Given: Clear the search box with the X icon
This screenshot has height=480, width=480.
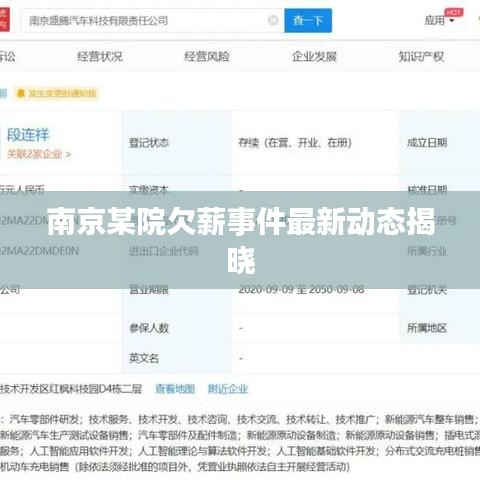Looking at the screenshot, I should click(x=273, y=20).
